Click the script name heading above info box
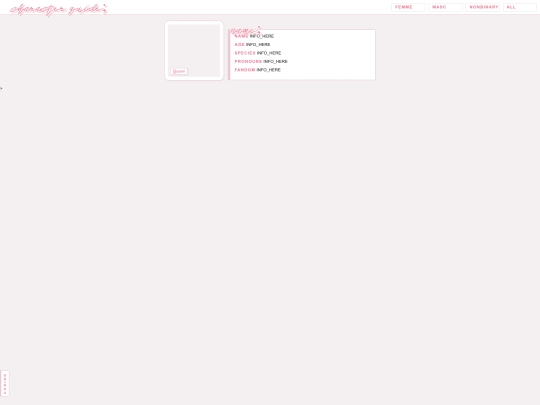 tap(246, 31)
